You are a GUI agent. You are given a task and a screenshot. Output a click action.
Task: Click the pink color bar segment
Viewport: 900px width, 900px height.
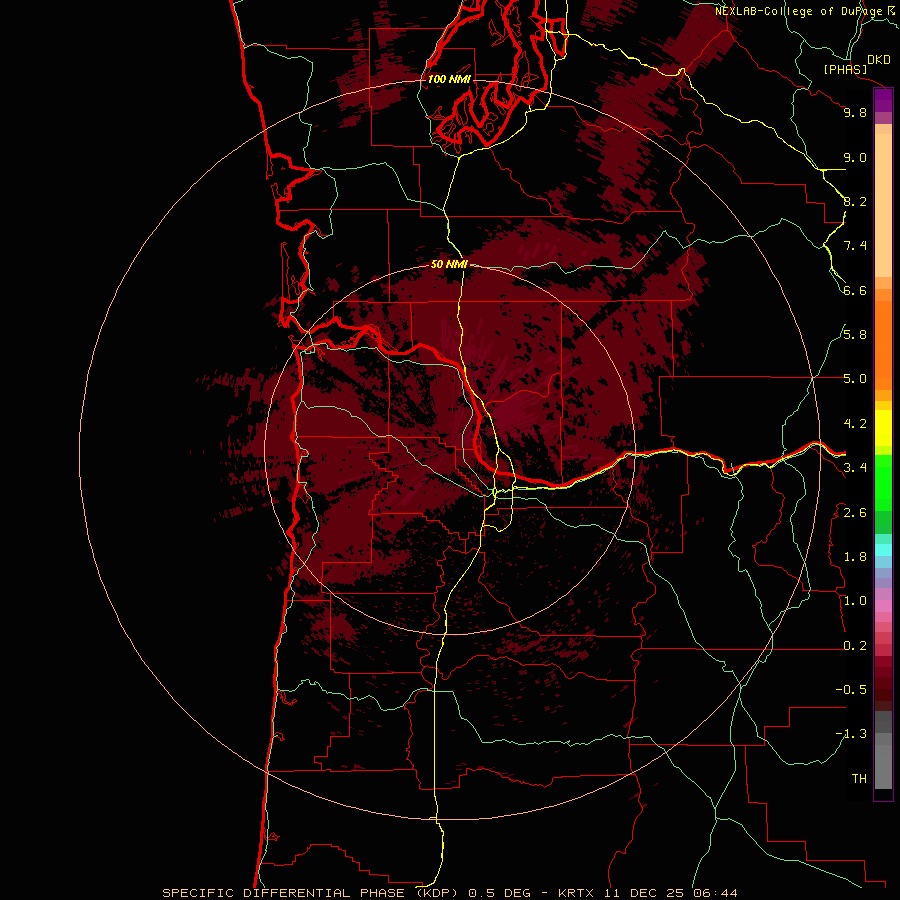(x=883, y=606)
